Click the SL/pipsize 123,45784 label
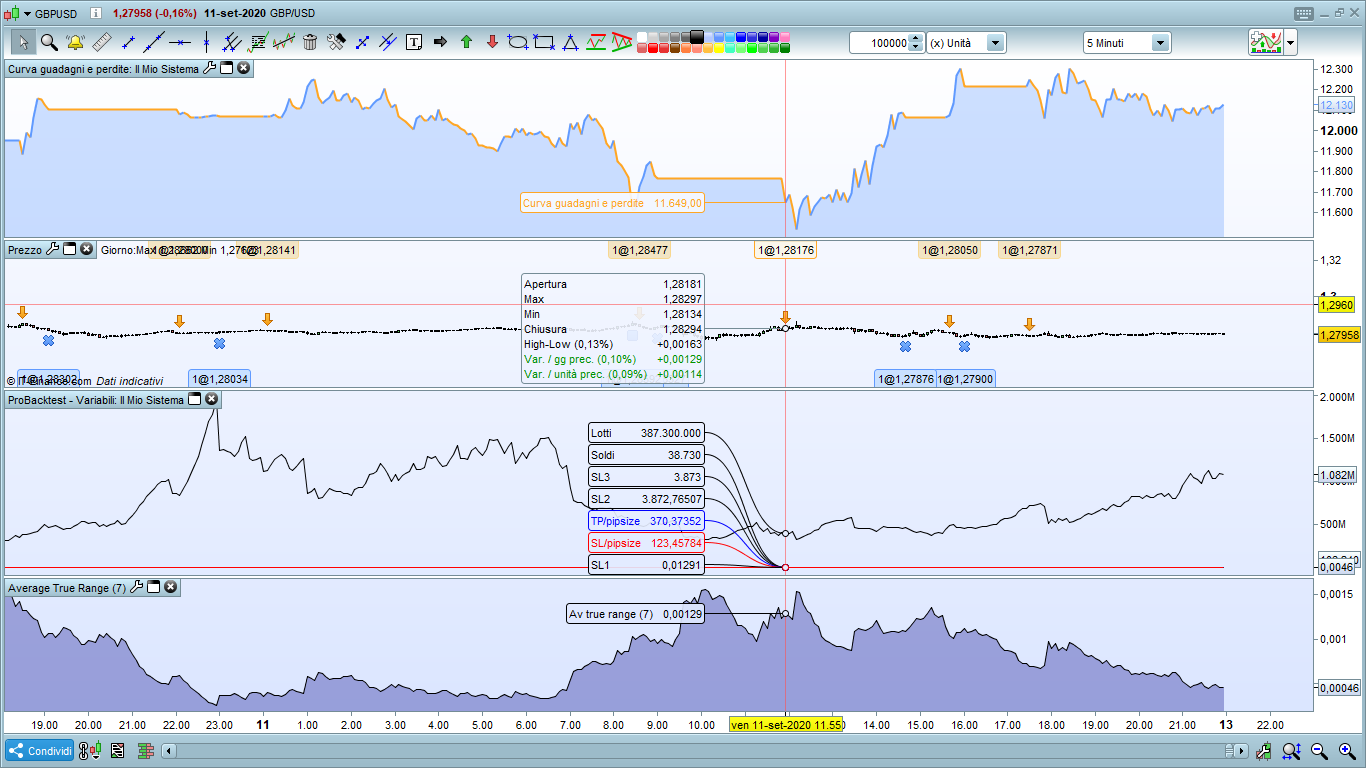The height and width of the screenshot is (768, 1366). click(646, 543)
